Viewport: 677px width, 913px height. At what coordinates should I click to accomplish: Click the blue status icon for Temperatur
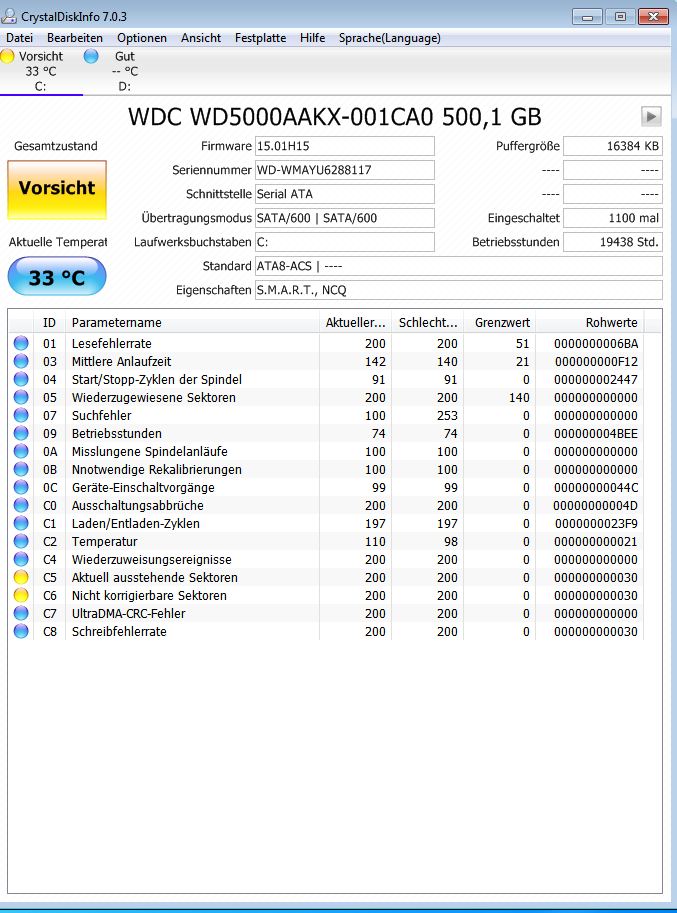[x=21, y=542]
